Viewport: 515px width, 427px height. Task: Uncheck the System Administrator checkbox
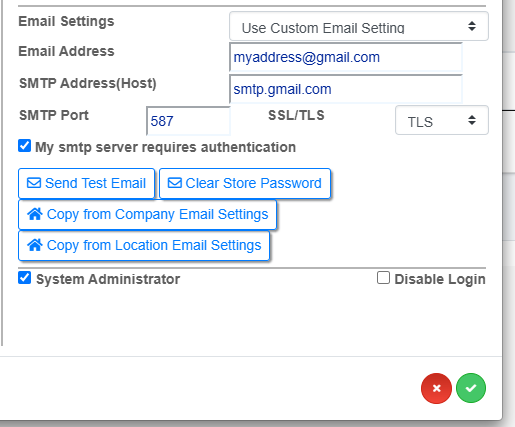(x=25, y=278)
